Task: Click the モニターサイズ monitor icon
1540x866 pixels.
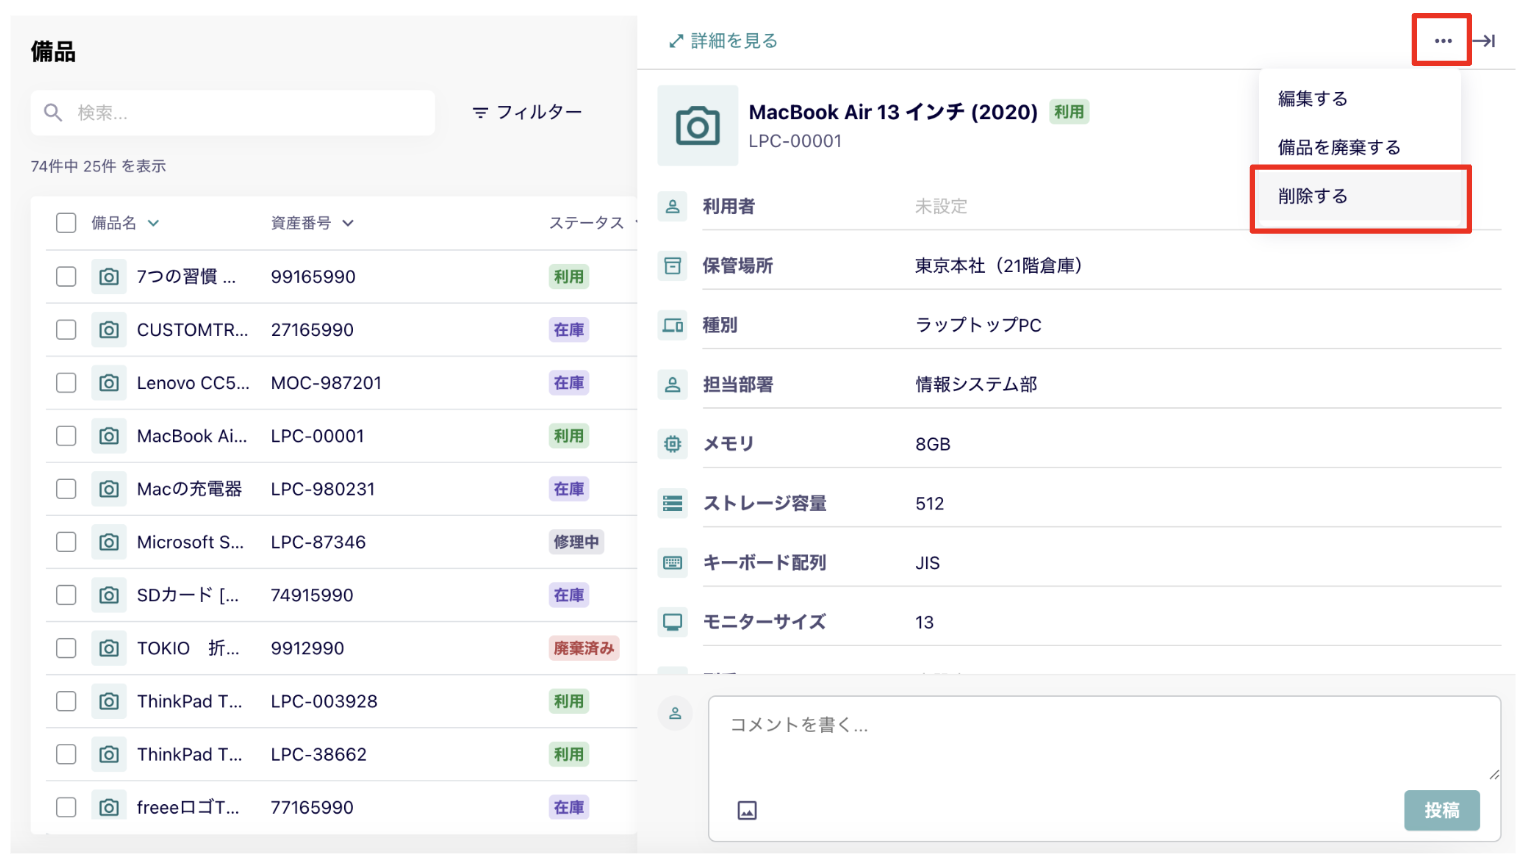Action: click(673, 622)
